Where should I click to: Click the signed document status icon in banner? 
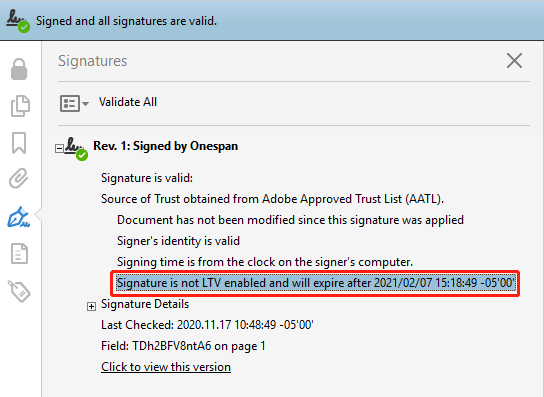click(x=17, y=22)
